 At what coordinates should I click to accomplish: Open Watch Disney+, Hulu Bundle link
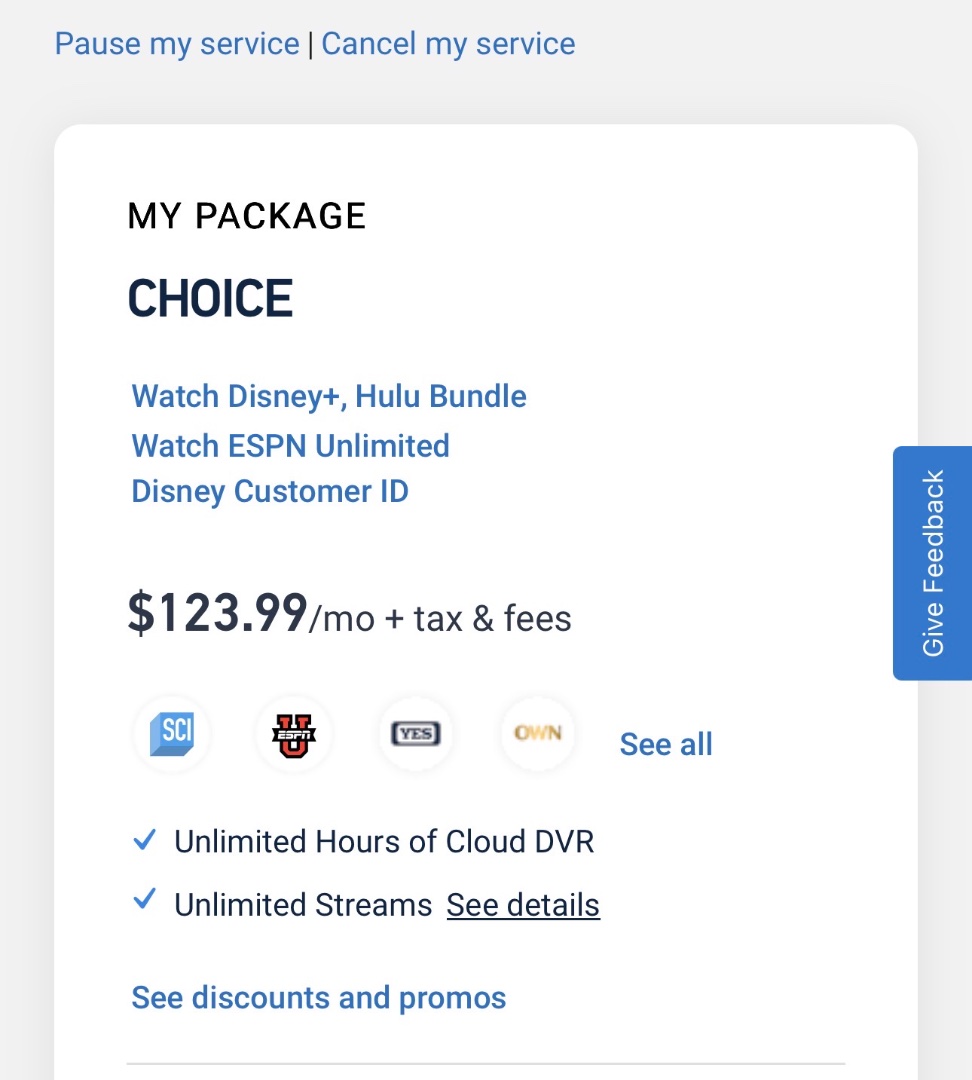(329, 396)
